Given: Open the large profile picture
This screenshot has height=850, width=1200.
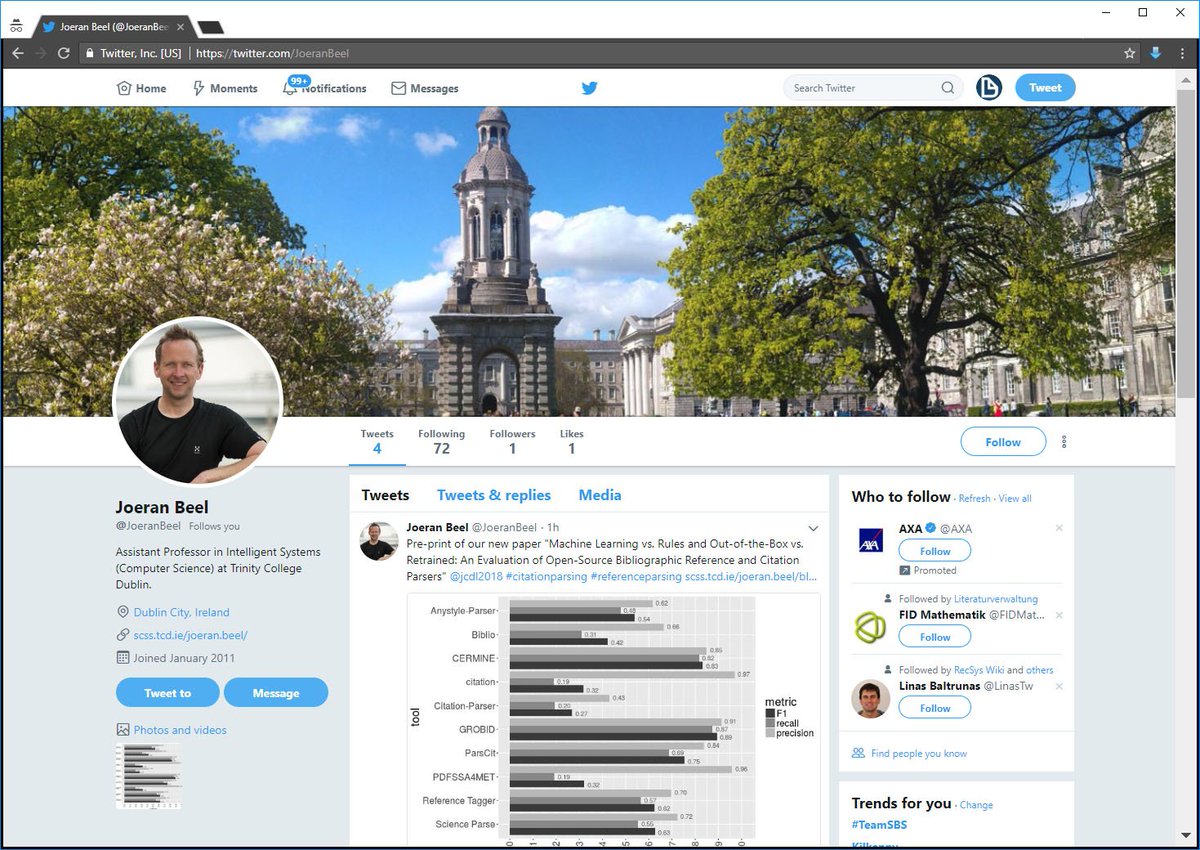Looking at the screenshot, I should (x=198, y=402).
